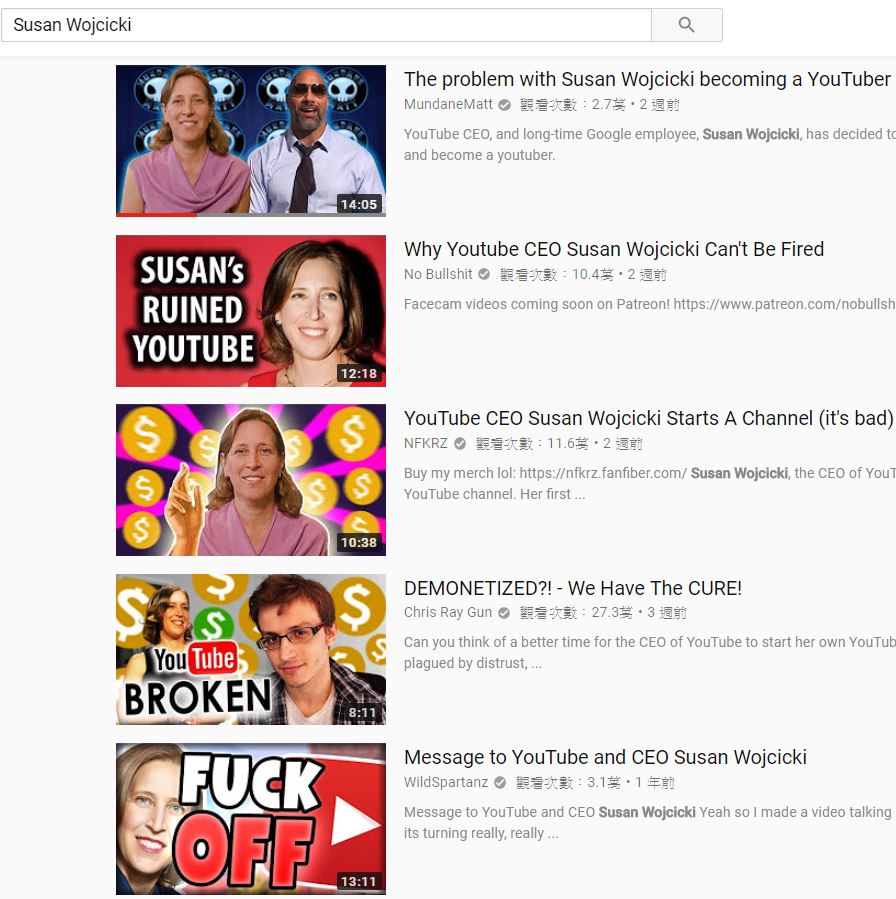Click the No Bullshit 10.4萬 view count
Image resolution: width=896 pixels, height=899 pixels.
click(557, 275)
